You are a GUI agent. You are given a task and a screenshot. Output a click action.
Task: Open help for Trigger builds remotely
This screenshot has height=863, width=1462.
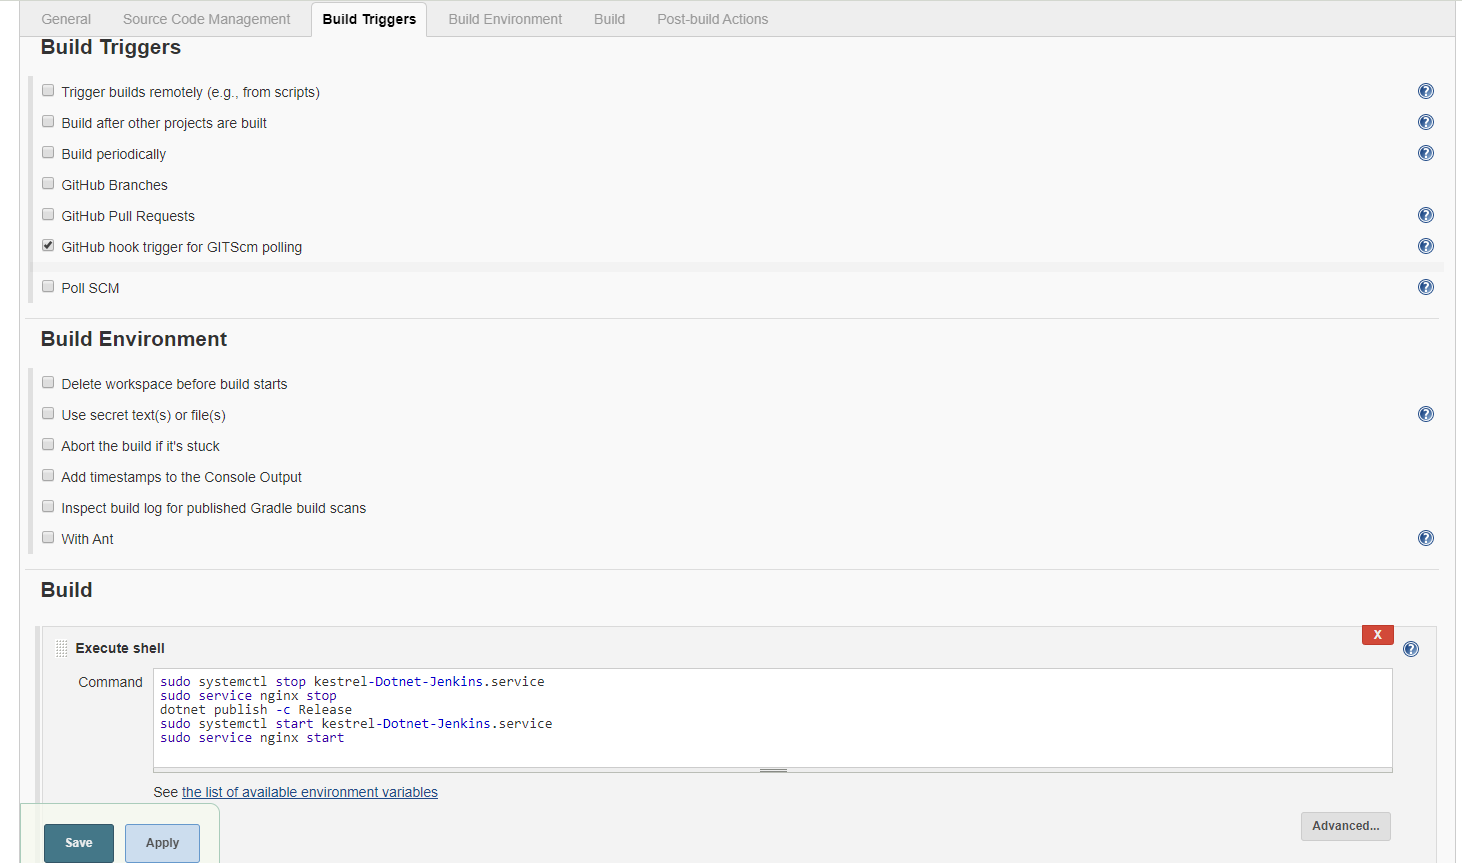pyautogui.click(x=1426, y=91)
